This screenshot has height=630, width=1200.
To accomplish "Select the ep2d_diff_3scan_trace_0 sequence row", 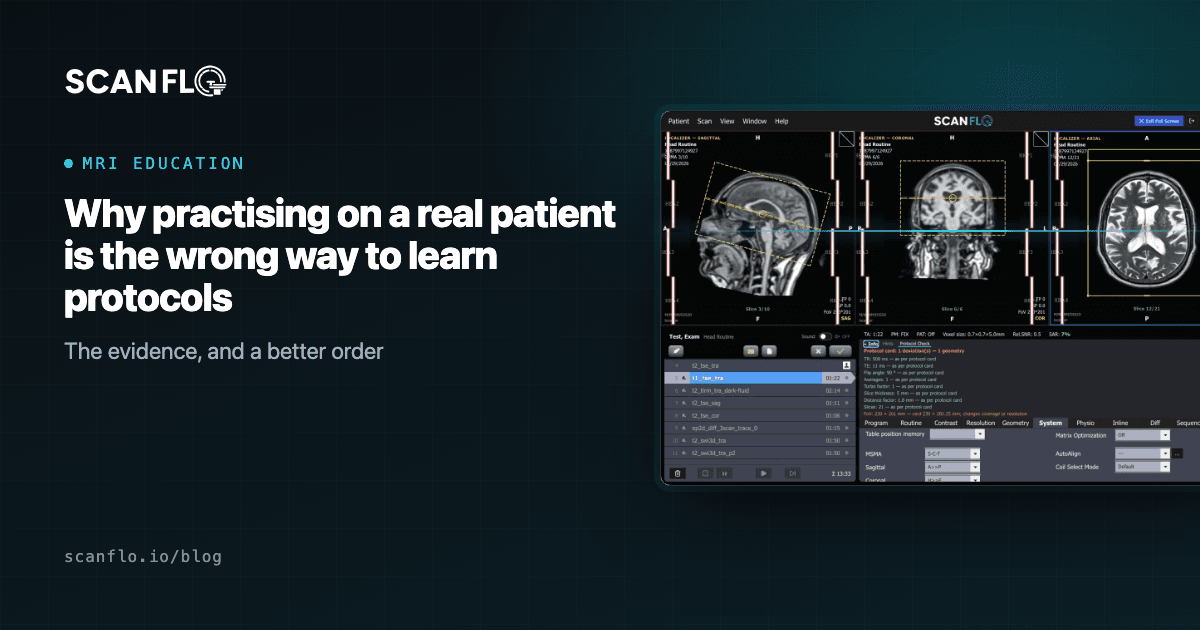I will 760,428.
